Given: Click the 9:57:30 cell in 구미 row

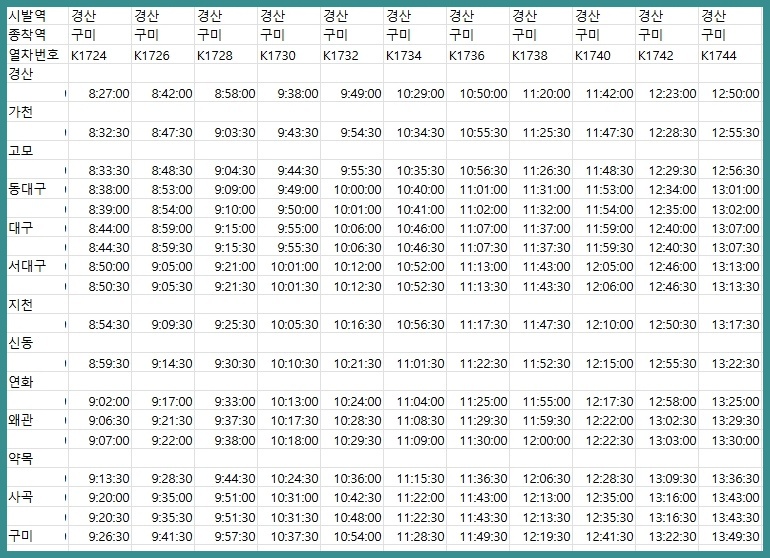Looking at the screenshot, I should pos(225,536).
